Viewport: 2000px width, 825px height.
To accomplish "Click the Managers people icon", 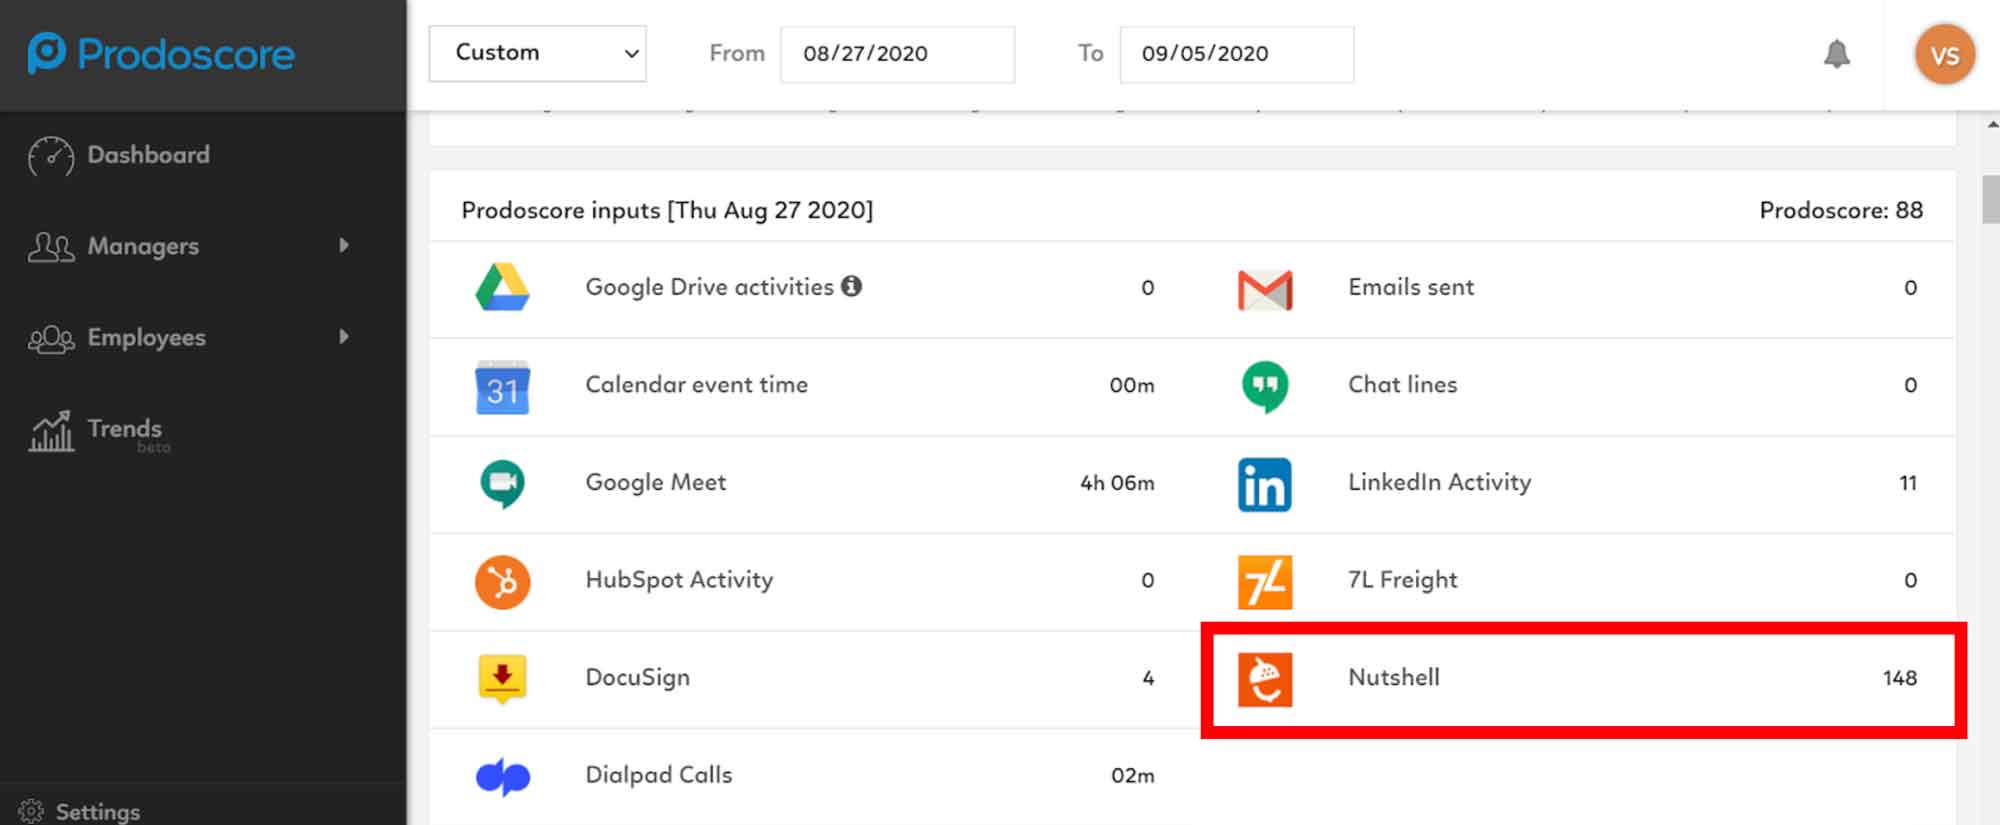I will click(51, 247).
